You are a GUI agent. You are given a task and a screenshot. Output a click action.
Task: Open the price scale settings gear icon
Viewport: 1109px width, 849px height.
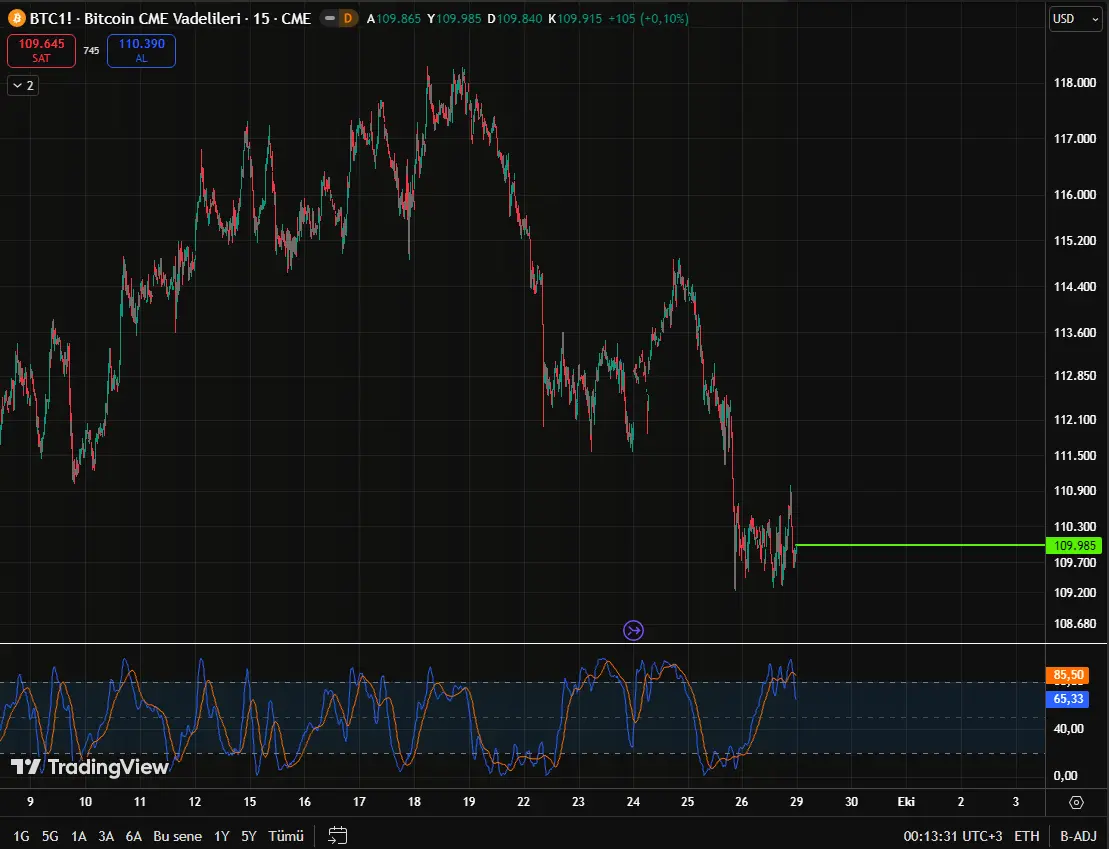point(1076,802)
